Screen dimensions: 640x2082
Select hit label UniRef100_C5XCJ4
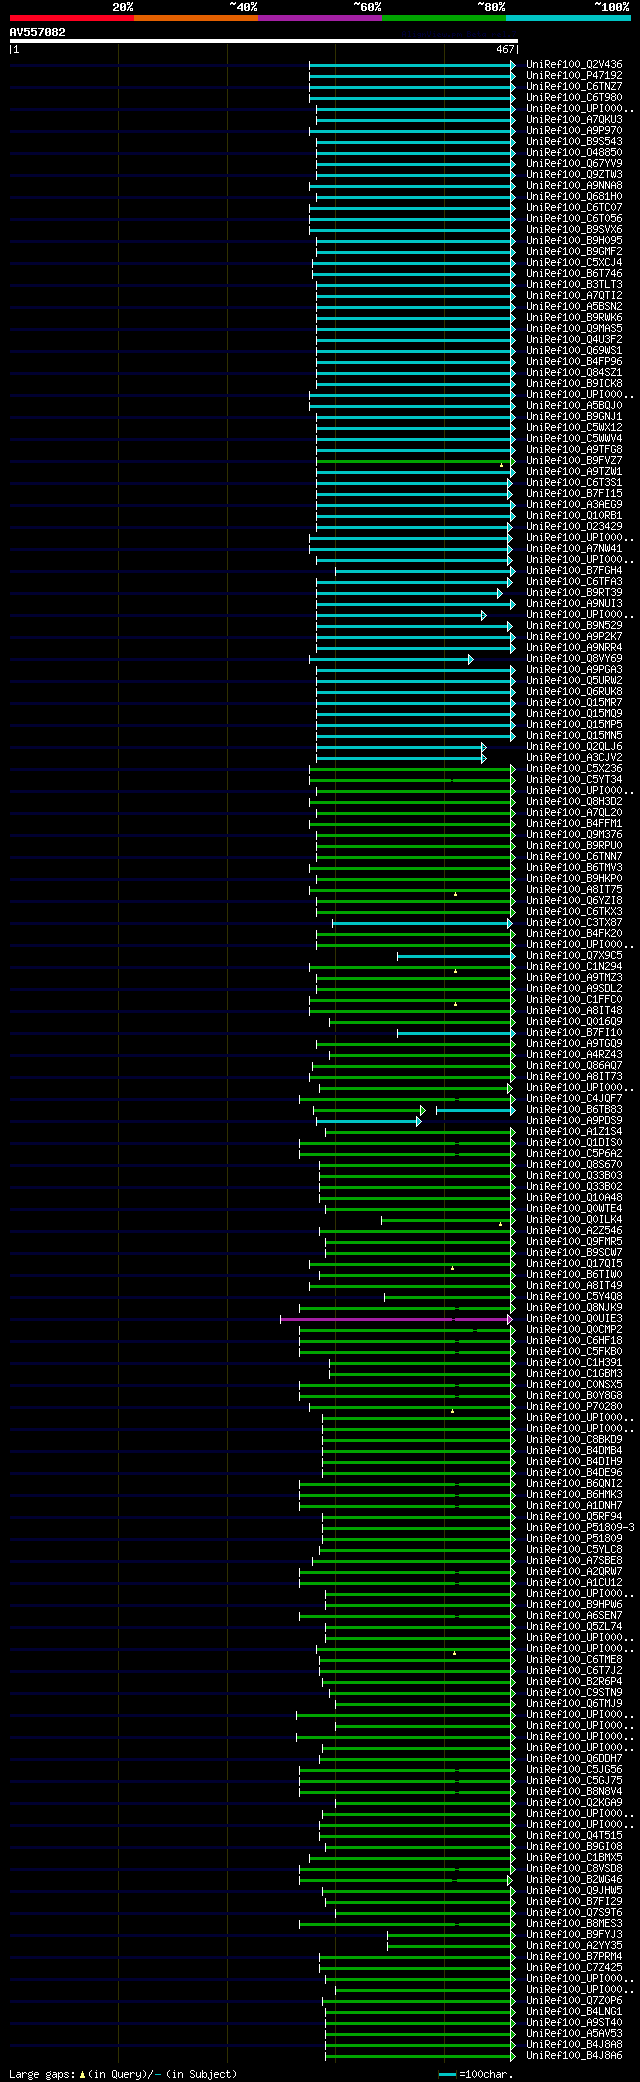[574, 263]
